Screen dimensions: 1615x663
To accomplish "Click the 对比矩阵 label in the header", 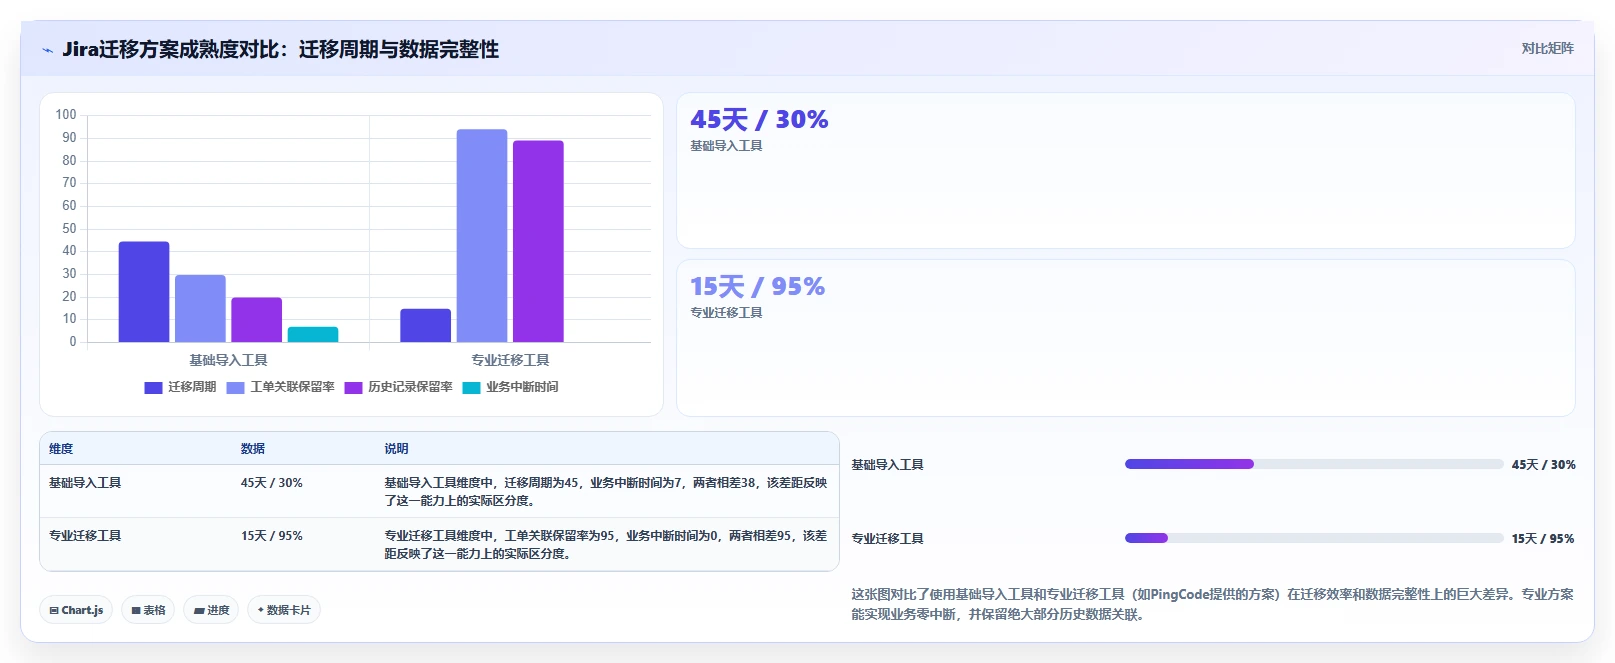I will 1547,48.
